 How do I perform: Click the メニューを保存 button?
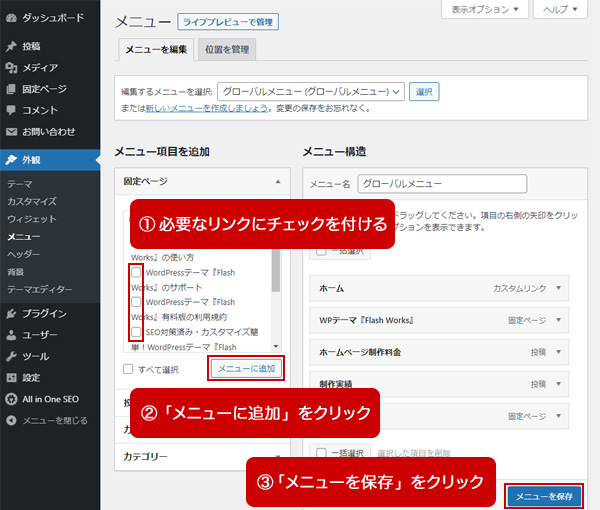pyautogui.click(x=544, y=496)
